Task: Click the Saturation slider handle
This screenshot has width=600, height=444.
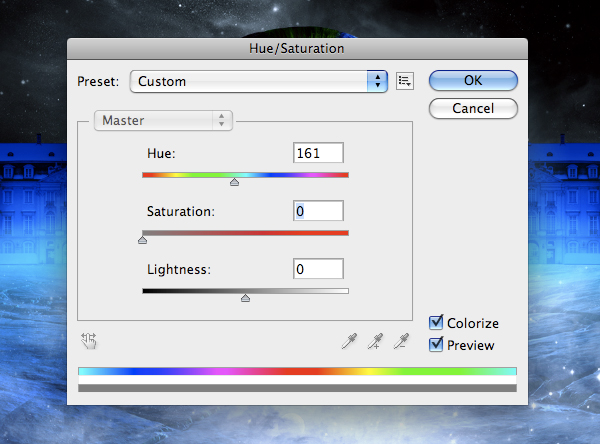Action: tap(142, 240)
